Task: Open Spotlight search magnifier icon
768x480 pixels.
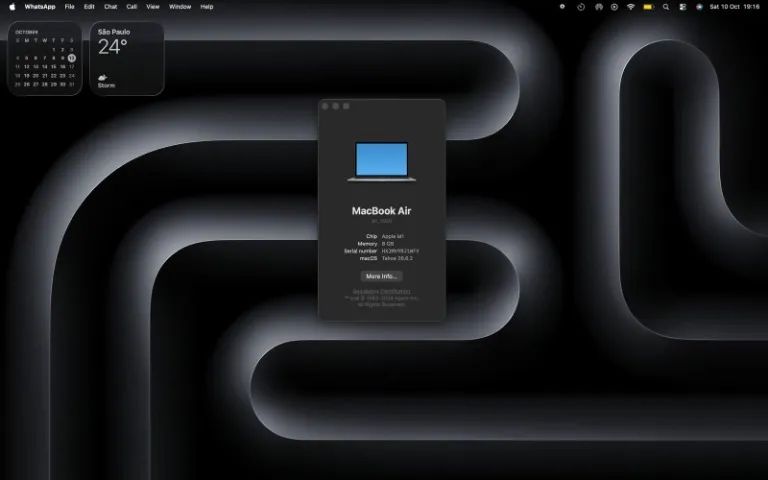Action: (666, 7)
